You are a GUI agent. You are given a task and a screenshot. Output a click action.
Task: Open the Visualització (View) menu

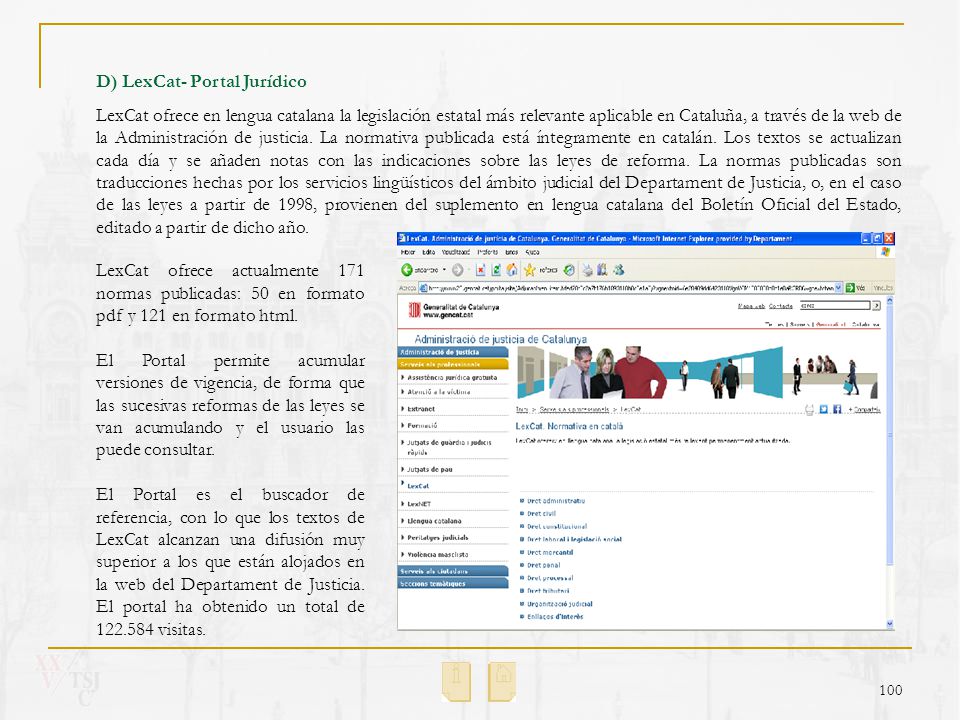[x=456, y=252]
